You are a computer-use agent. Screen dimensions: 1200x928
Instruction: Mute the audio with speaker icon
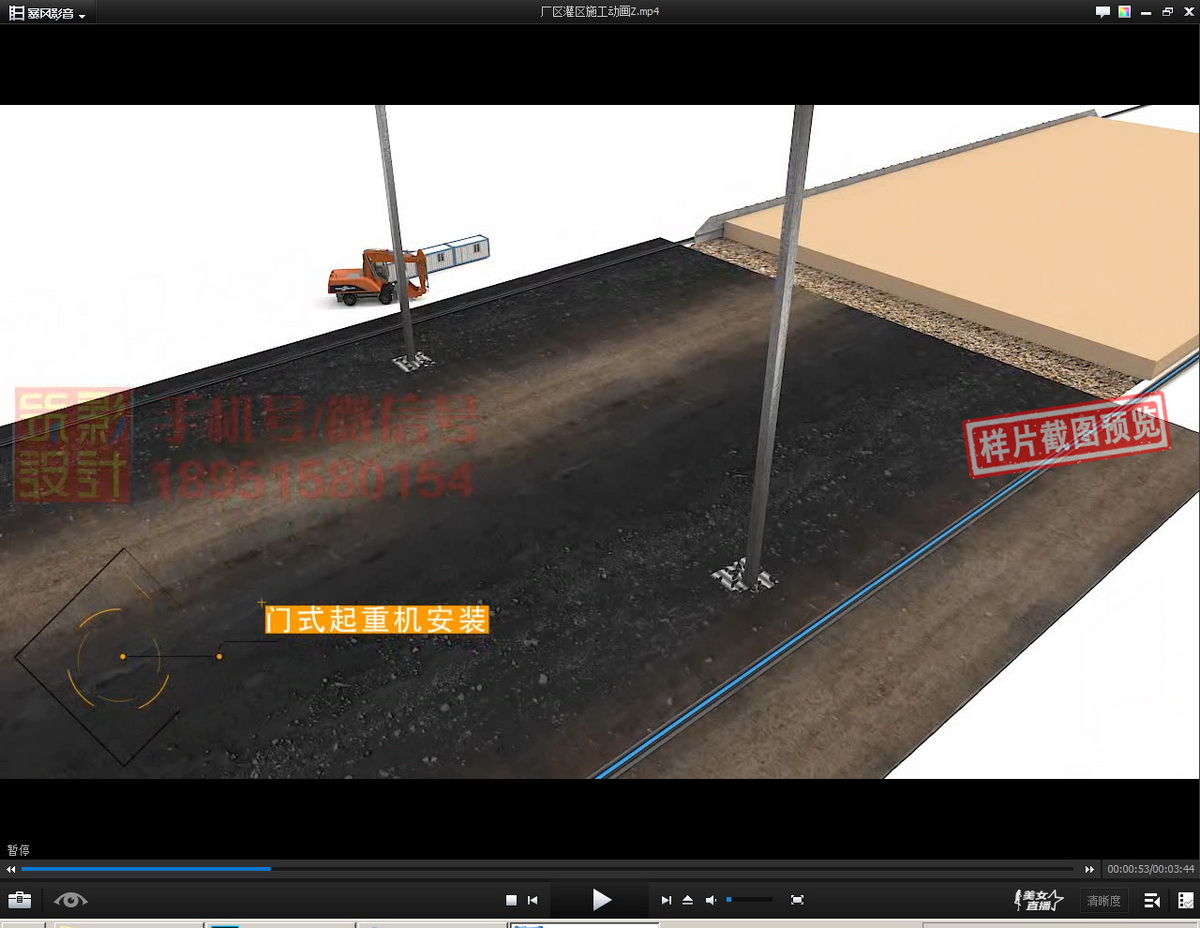tap(711, 900)
